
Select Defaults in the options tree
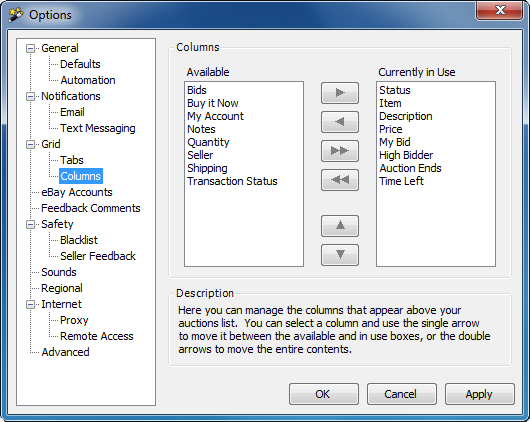80,64
